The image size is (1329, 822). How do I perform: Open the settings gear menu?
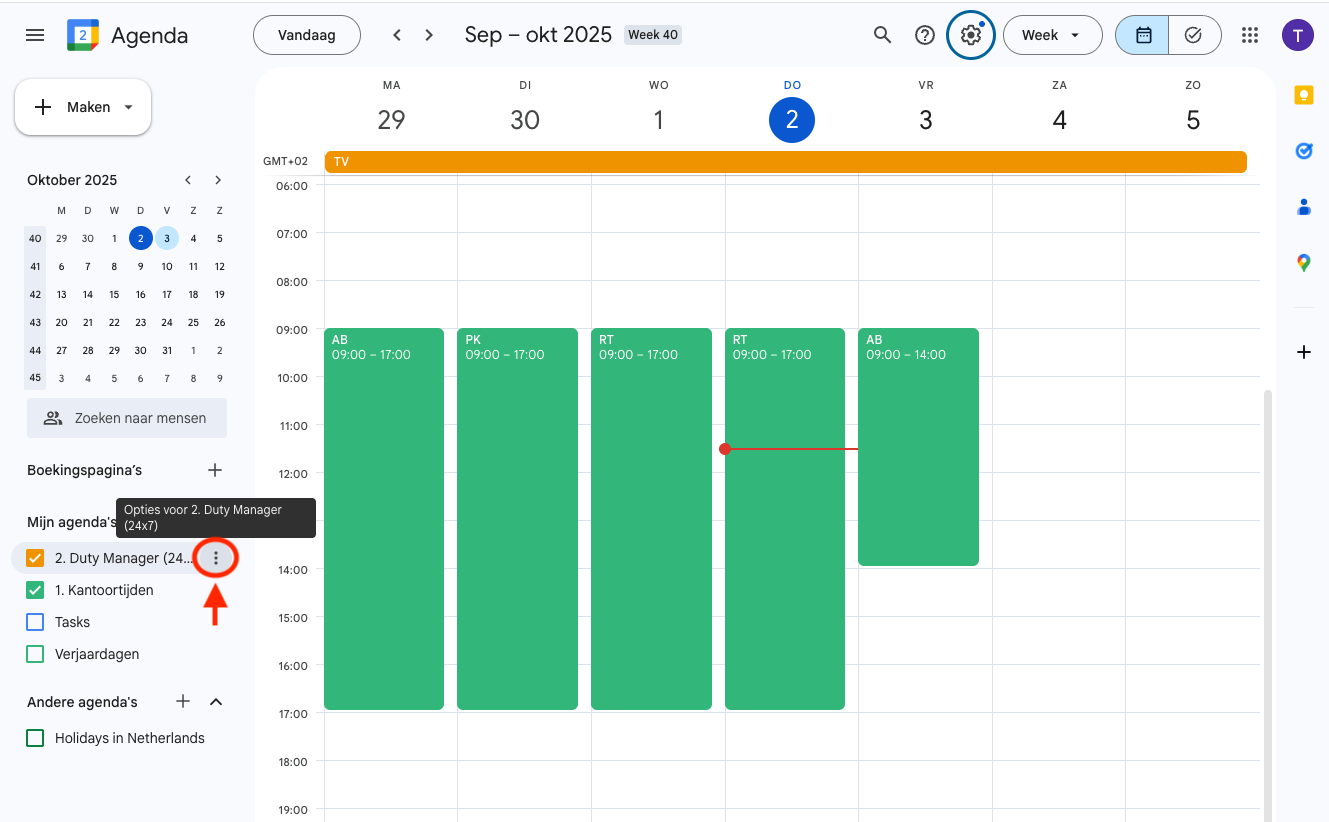pos(970,35)
